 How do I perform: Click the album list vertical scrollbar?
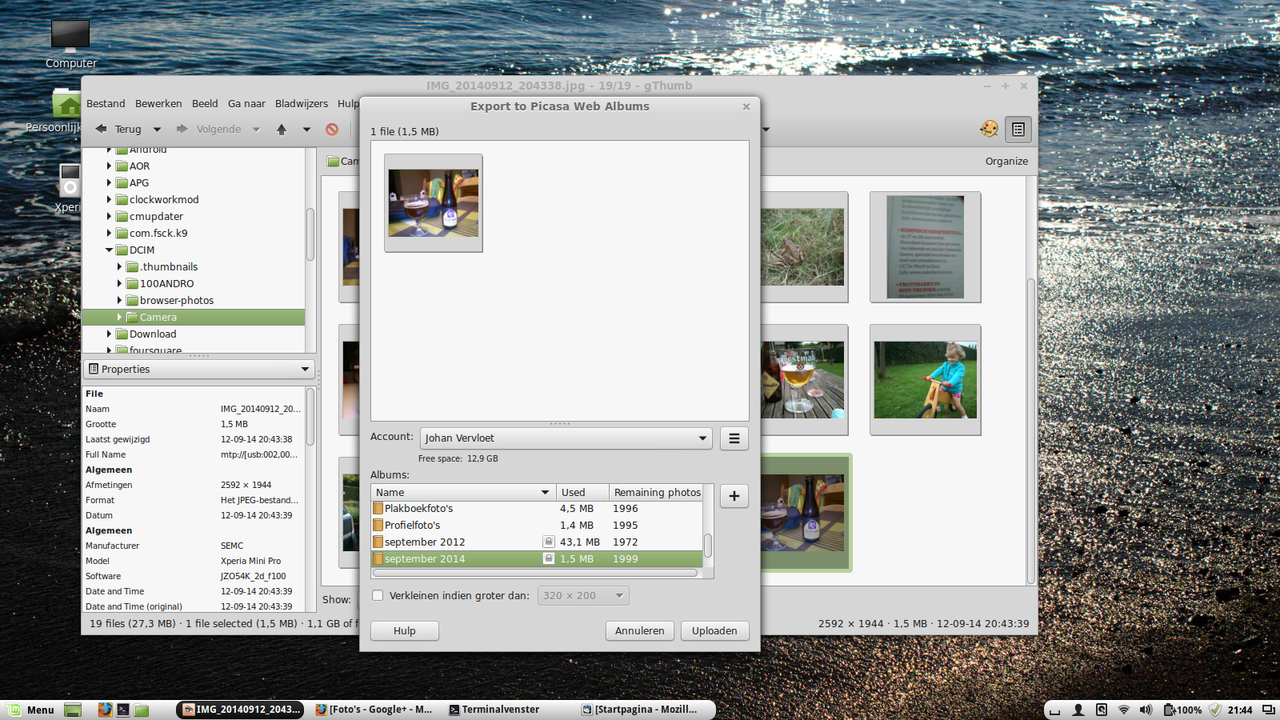click(708, 545)
